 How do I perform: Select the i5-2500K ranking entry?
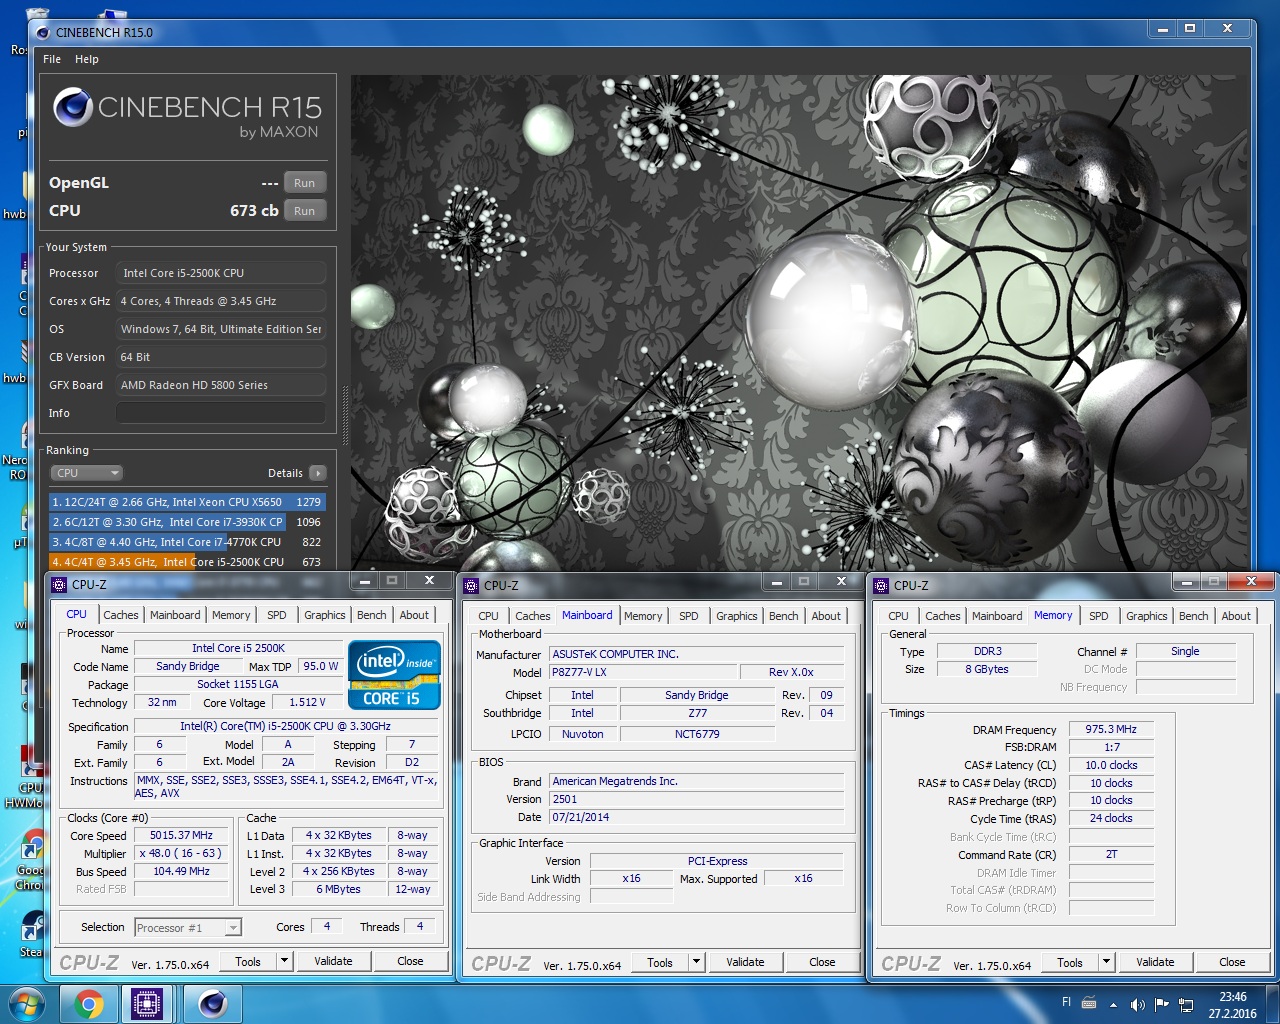187,562
